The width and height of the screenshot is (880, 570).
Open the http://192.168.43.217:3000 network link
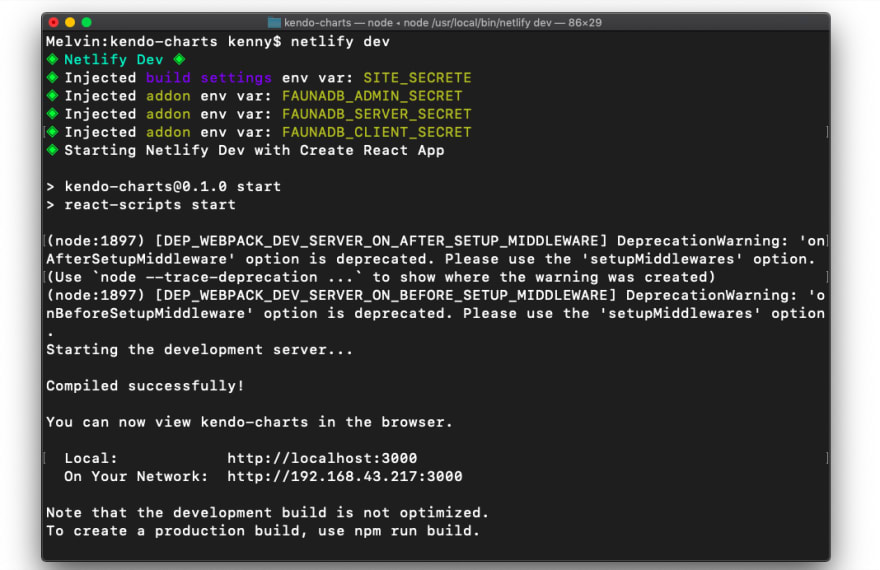pyautogui.click(x=345, y=476)
